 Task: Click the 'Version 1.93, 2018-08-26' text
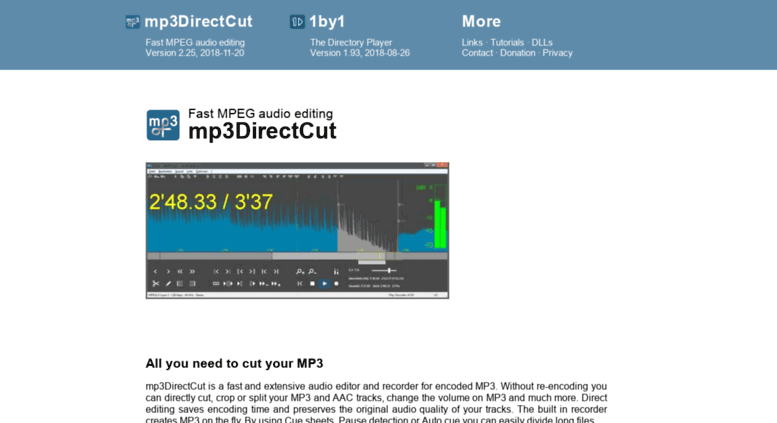point(360,53)
